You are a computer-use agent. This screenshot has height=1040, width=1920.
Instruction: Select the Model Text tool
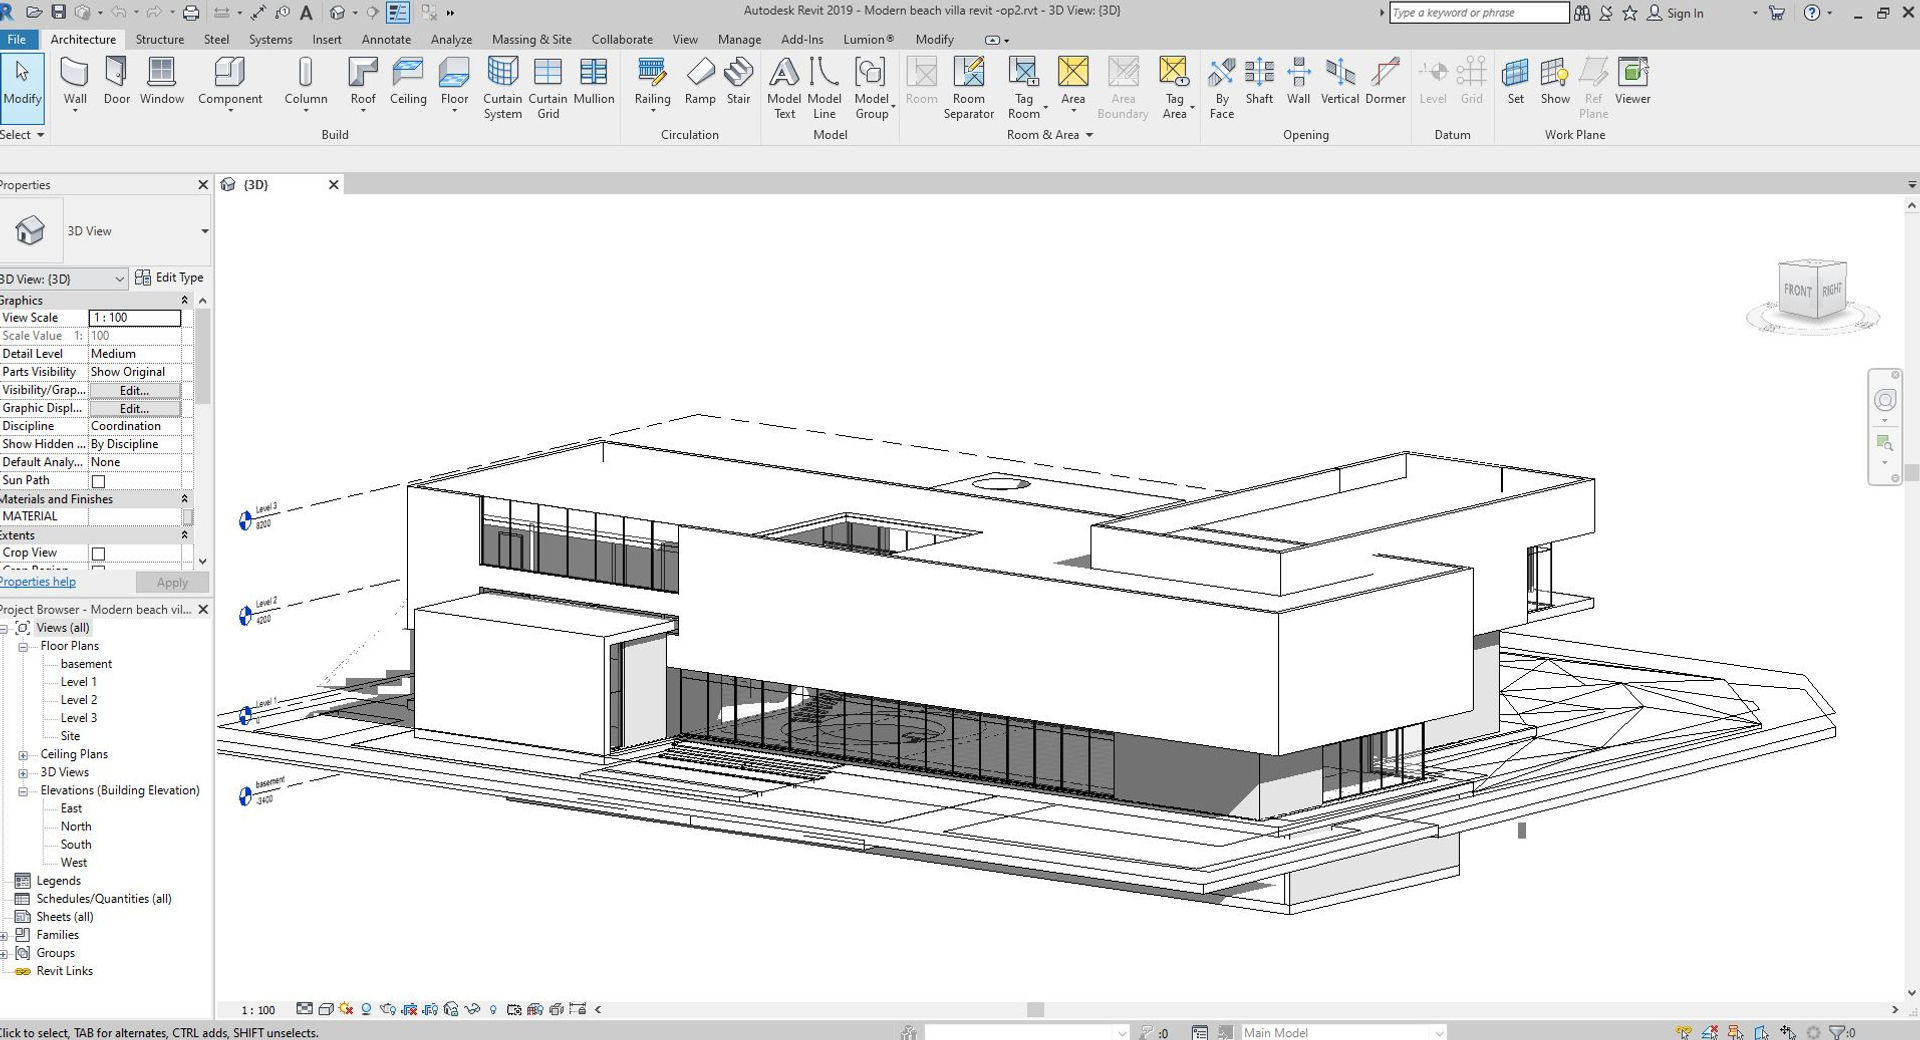coord(784,88)
